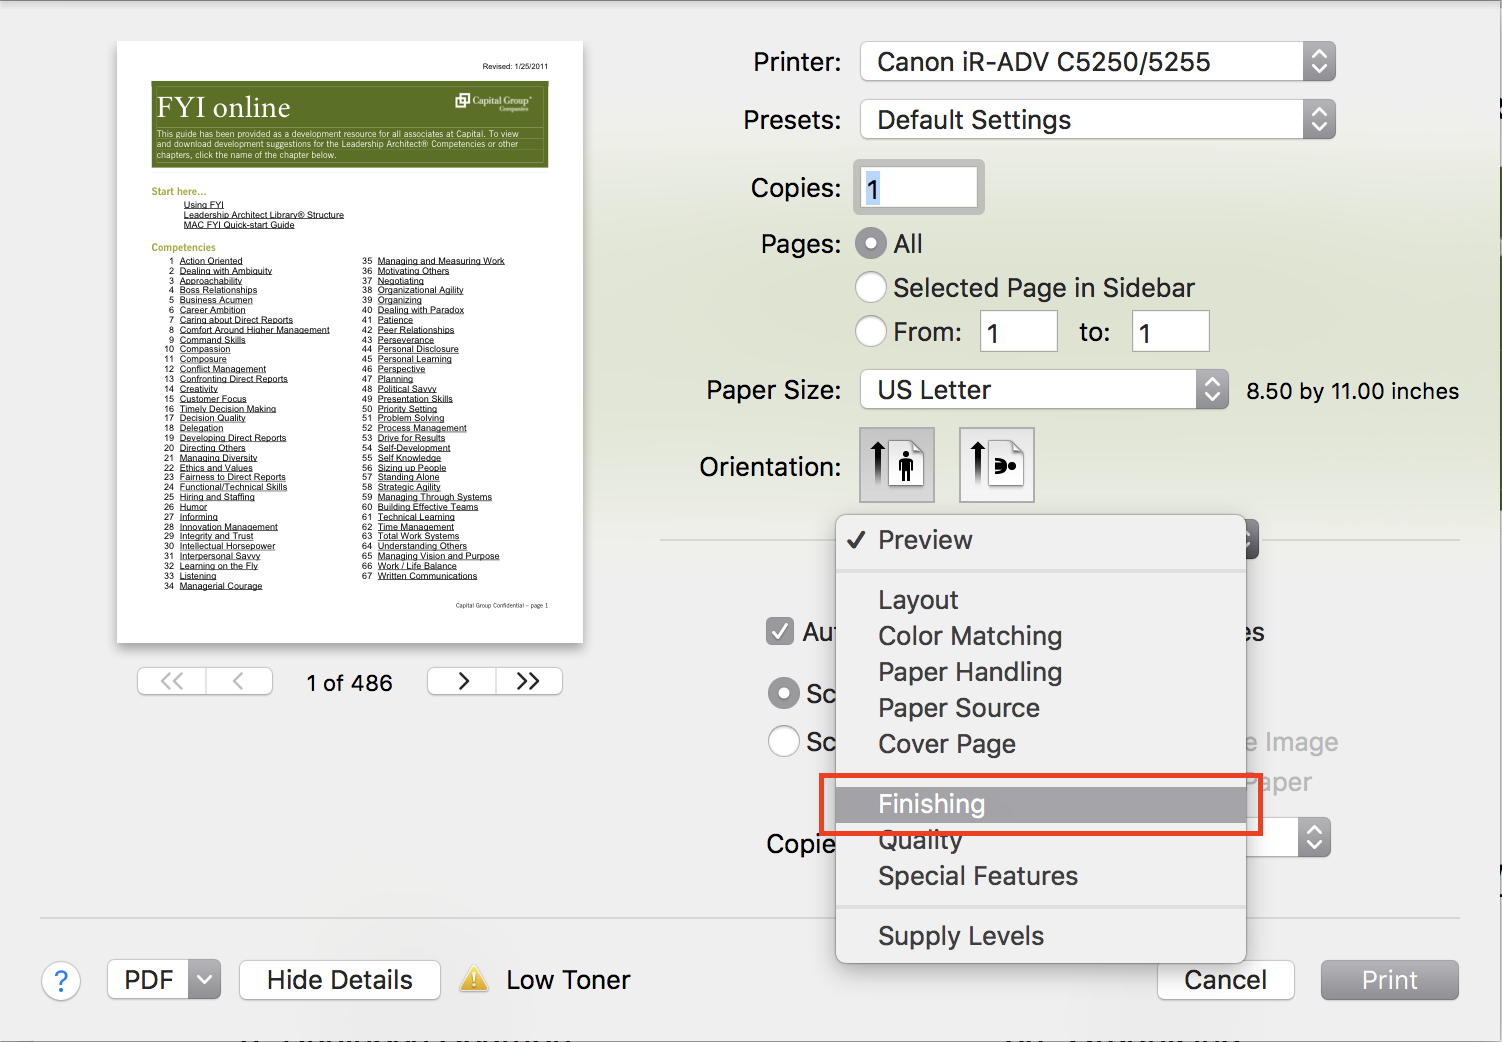Click the Low Toner warning icon
This screenshot has width=1502, height=1042.
[473, 979]
